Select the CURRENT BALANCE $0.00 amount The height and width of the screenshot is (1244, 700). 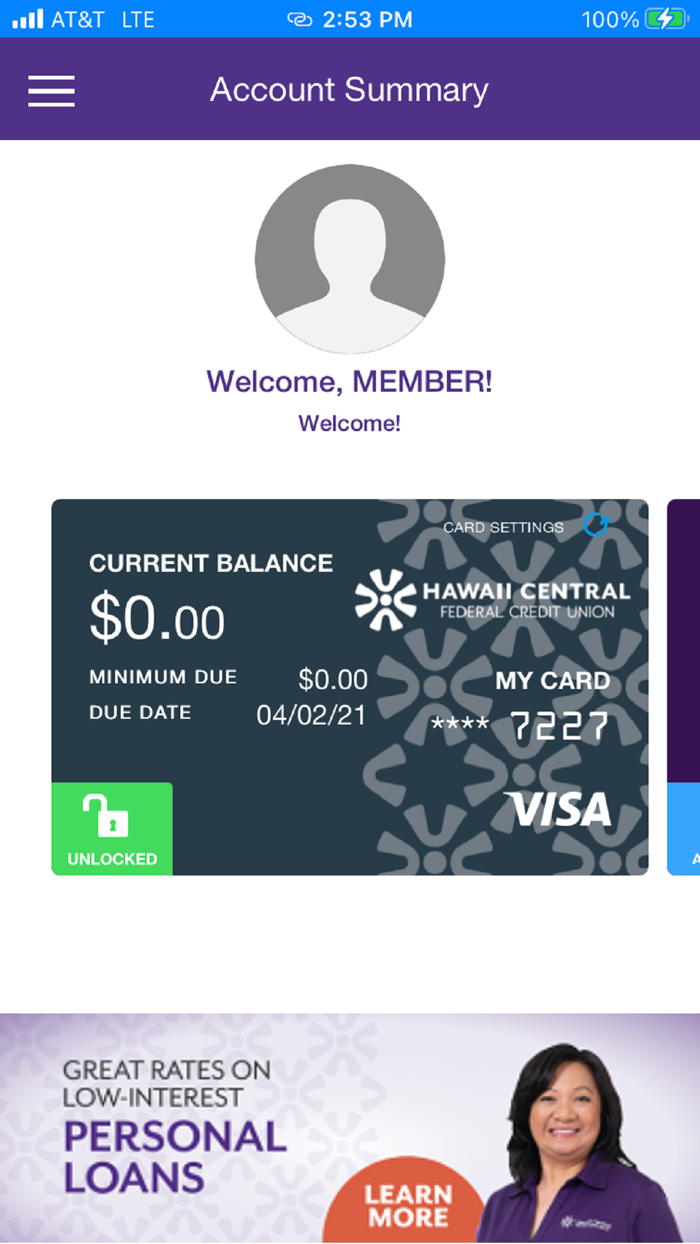[x=156, y=620]
